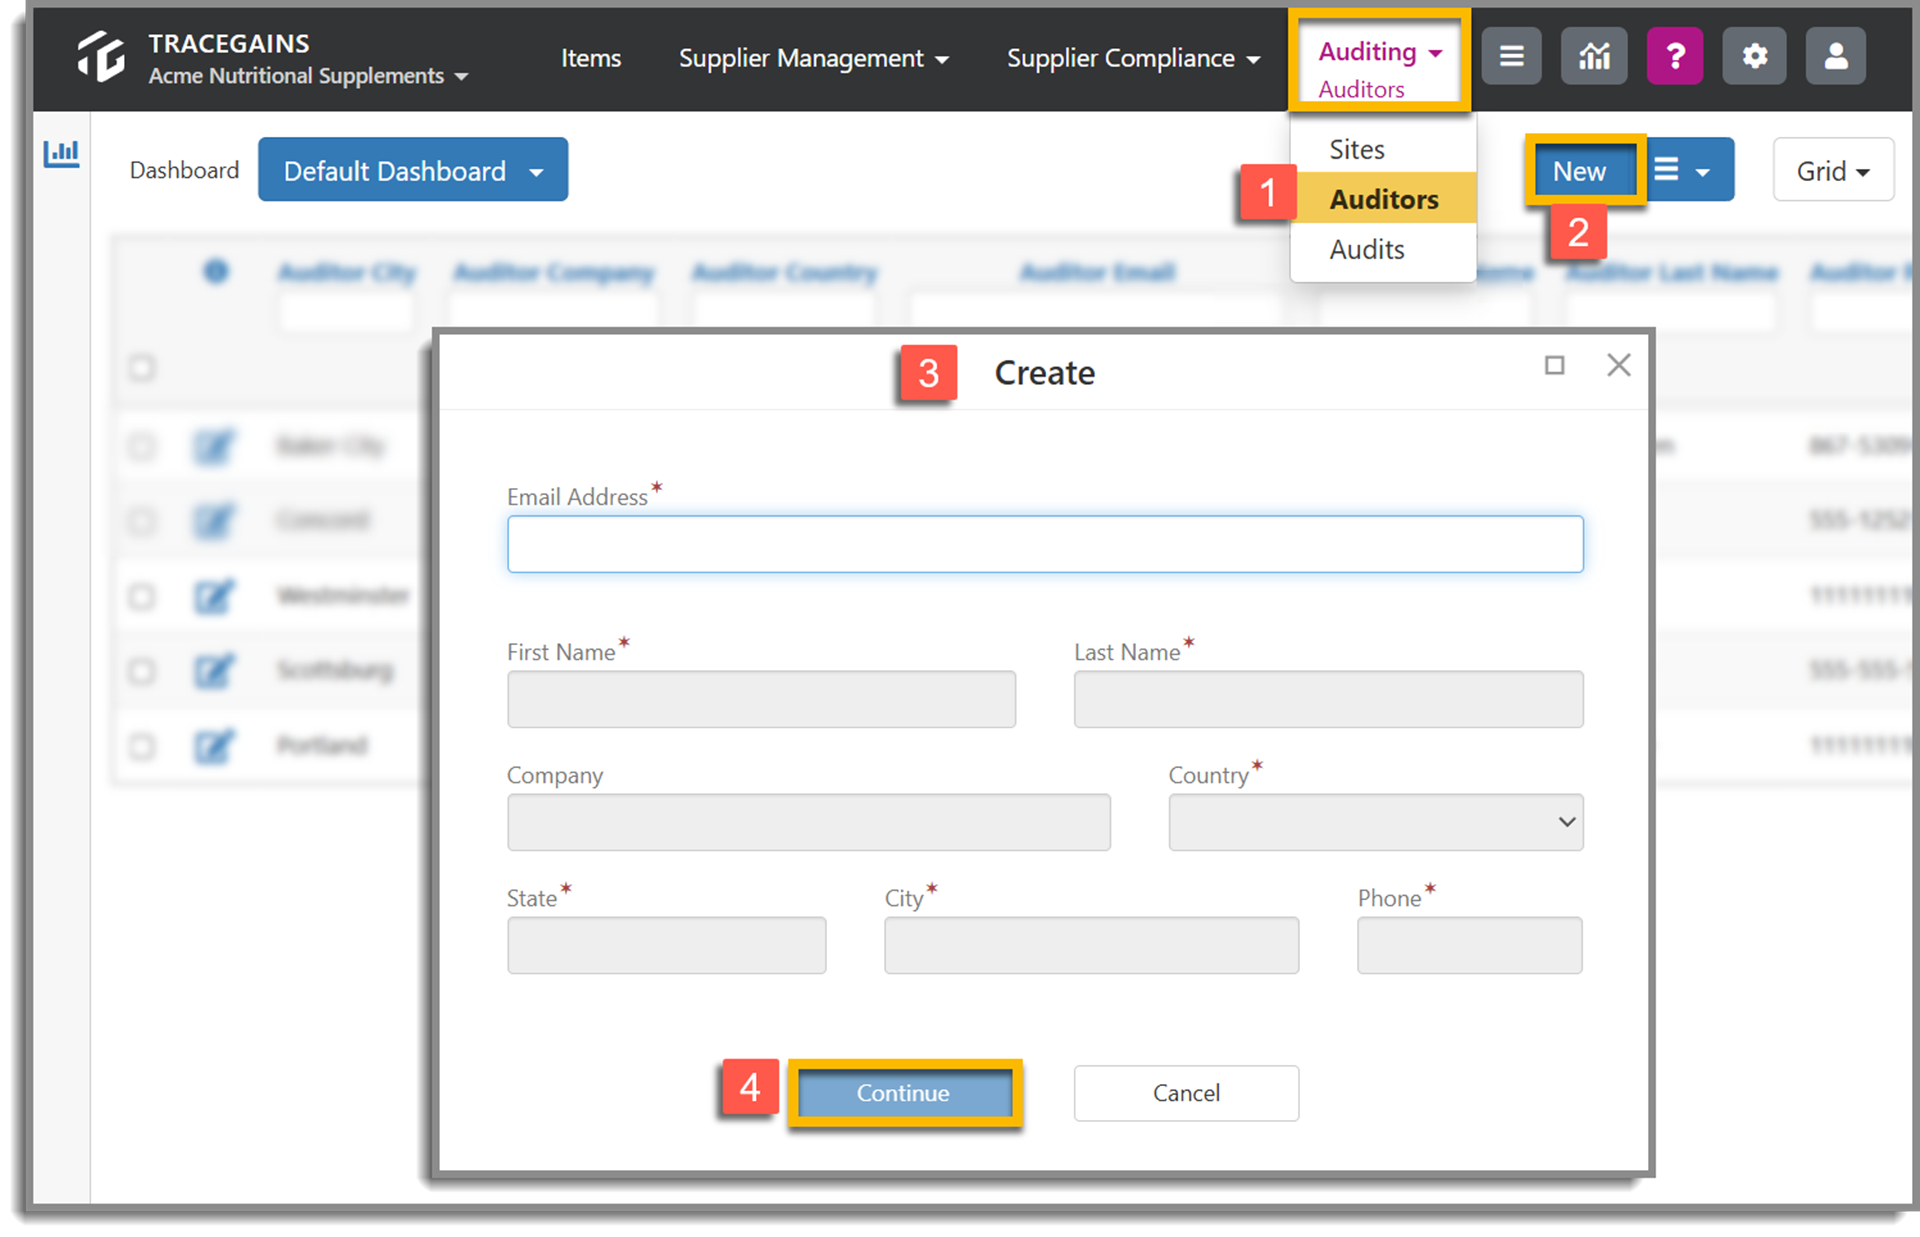
Task: Sort by Auditor Email column header
Action: point(1097,272)
